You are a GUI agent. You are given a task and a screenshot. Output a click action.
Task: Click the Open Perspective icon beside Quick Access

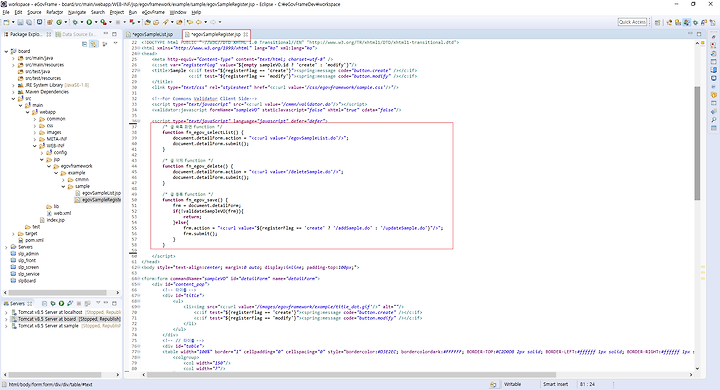(x=658, y=22)
